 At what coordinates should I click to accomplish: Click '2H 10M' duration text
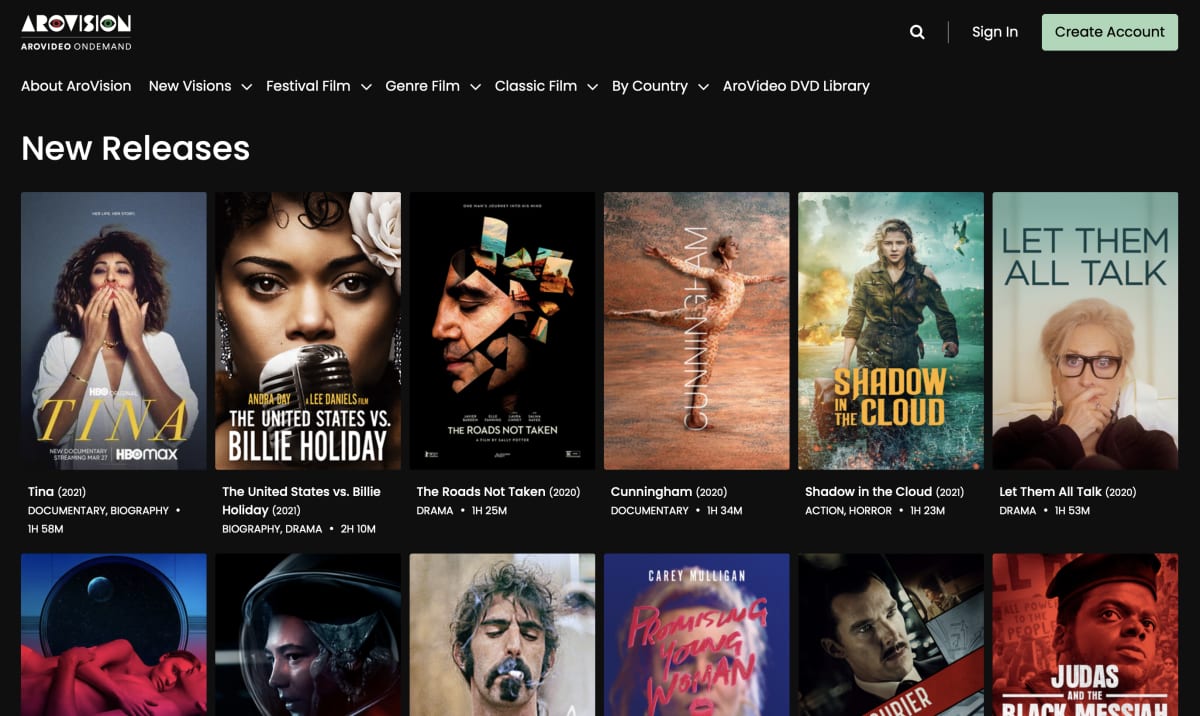358,529
